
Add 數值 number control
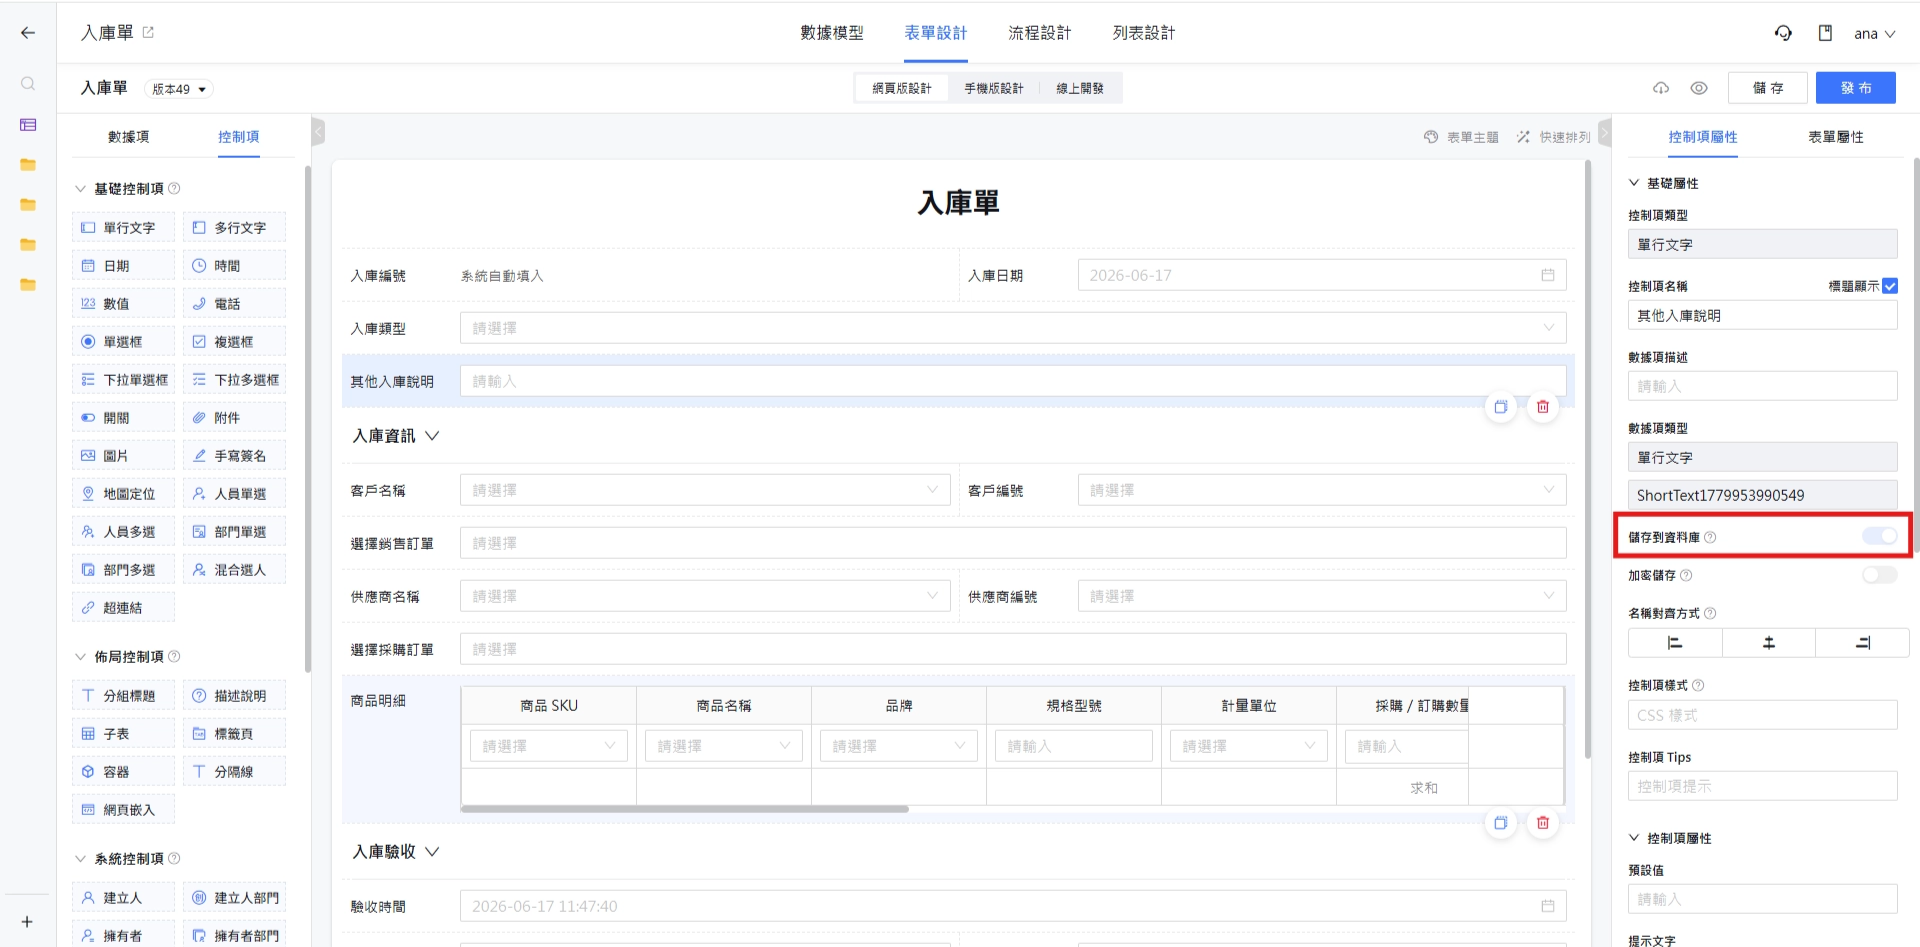[123, 304]
